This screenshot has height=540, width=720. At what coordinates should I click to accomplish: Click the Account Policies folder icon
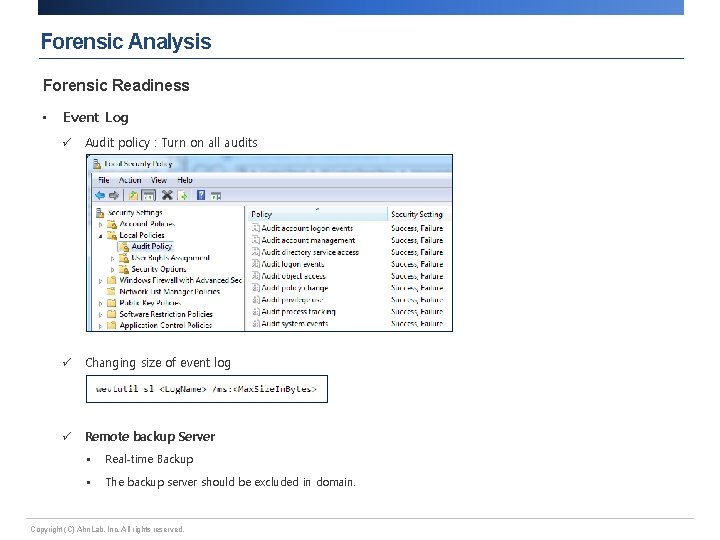(x=112, y=224)
